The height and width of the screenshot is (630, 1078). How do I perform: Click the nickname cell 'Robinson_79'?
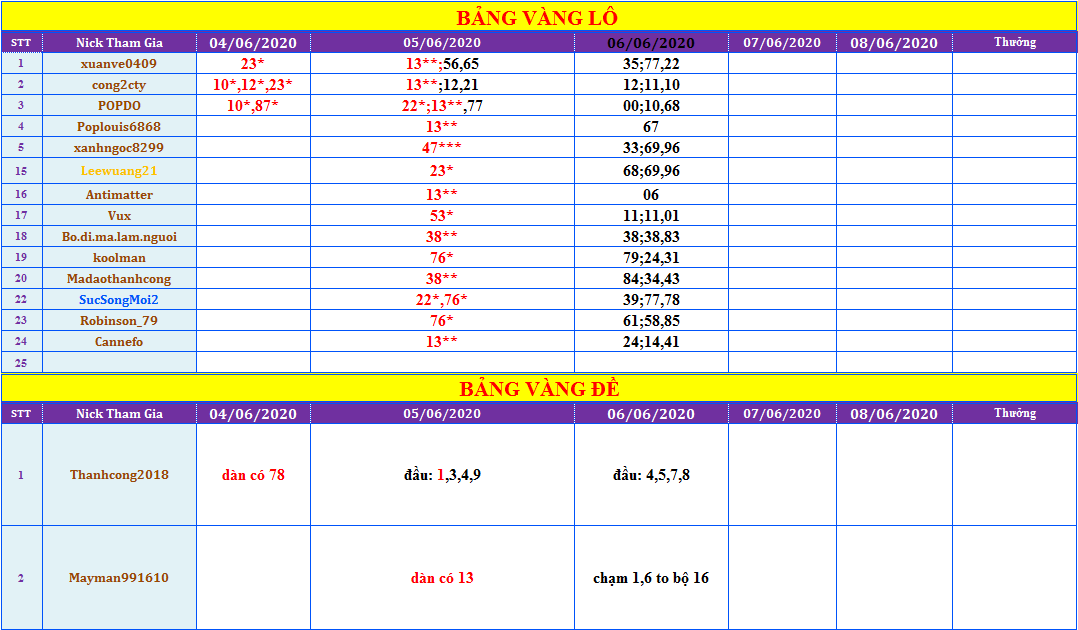tap(120, 321)
